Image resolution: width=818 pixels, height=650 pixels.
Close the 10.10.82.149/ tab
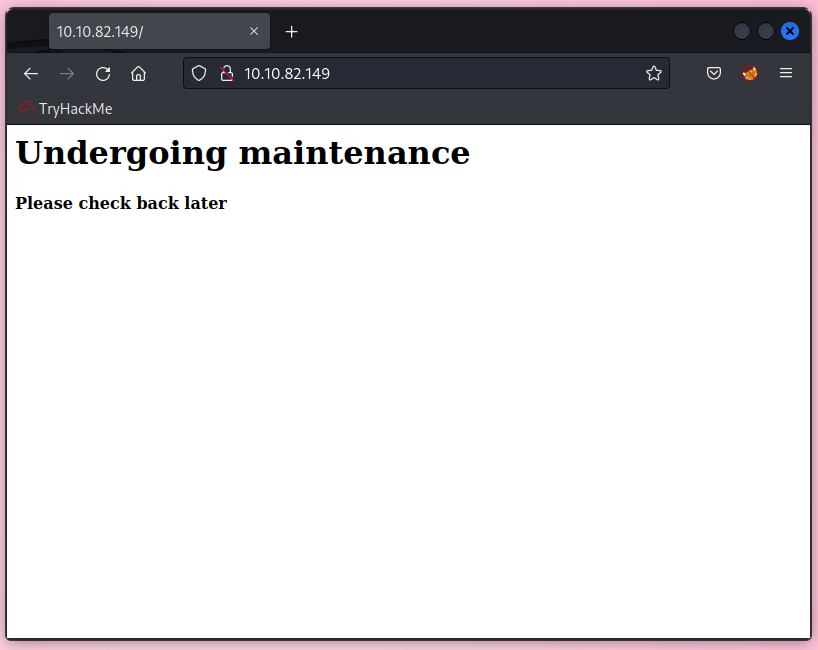pyautogui.click(x=254, y=31)
